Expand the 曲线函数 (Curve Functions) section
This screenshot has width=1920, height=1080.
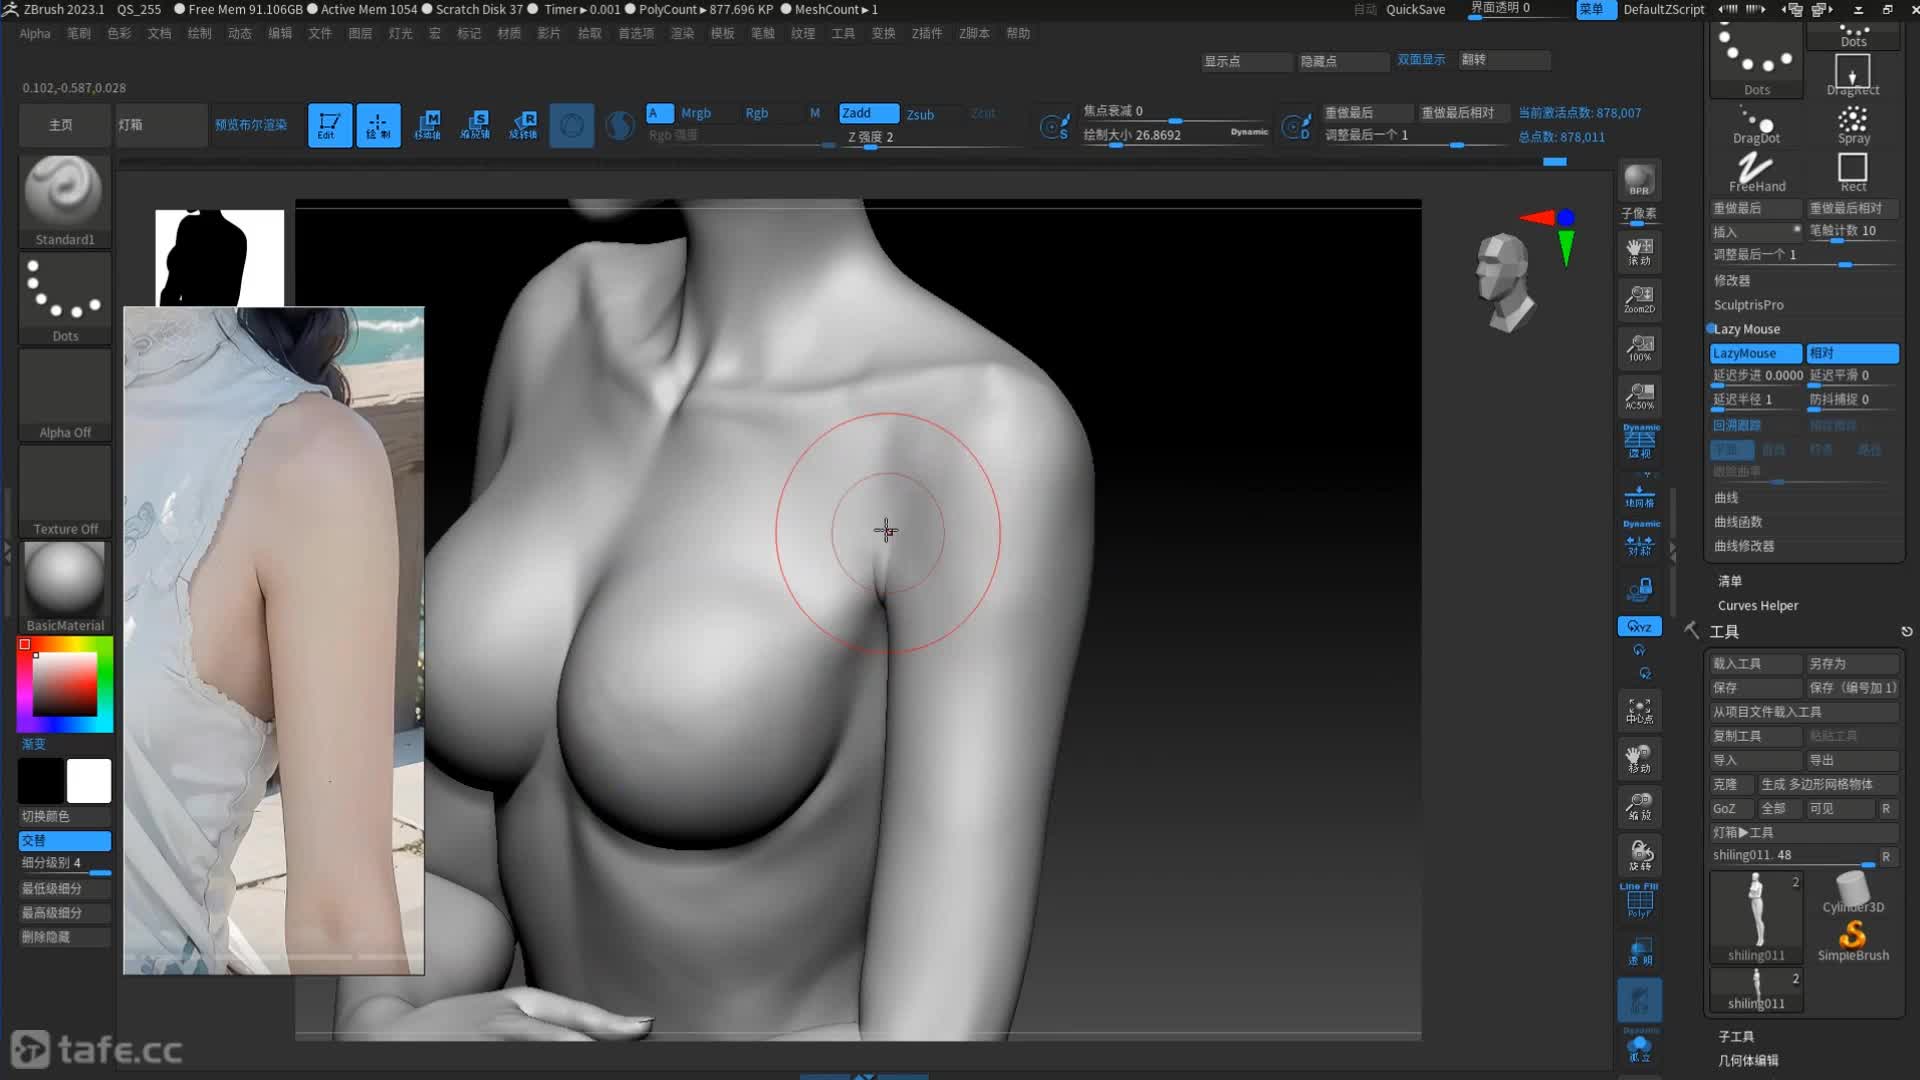click(x=1738, y=522)
